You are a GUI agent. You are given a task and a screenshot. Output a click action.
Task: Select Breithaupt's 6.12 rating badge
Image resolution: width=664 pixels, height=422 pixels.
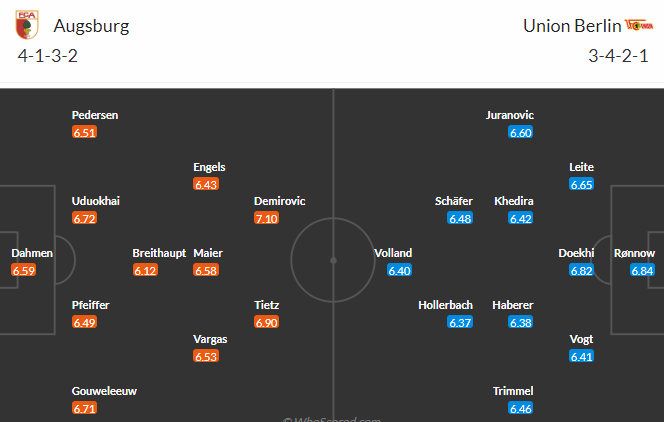click(x=145, y=270)
